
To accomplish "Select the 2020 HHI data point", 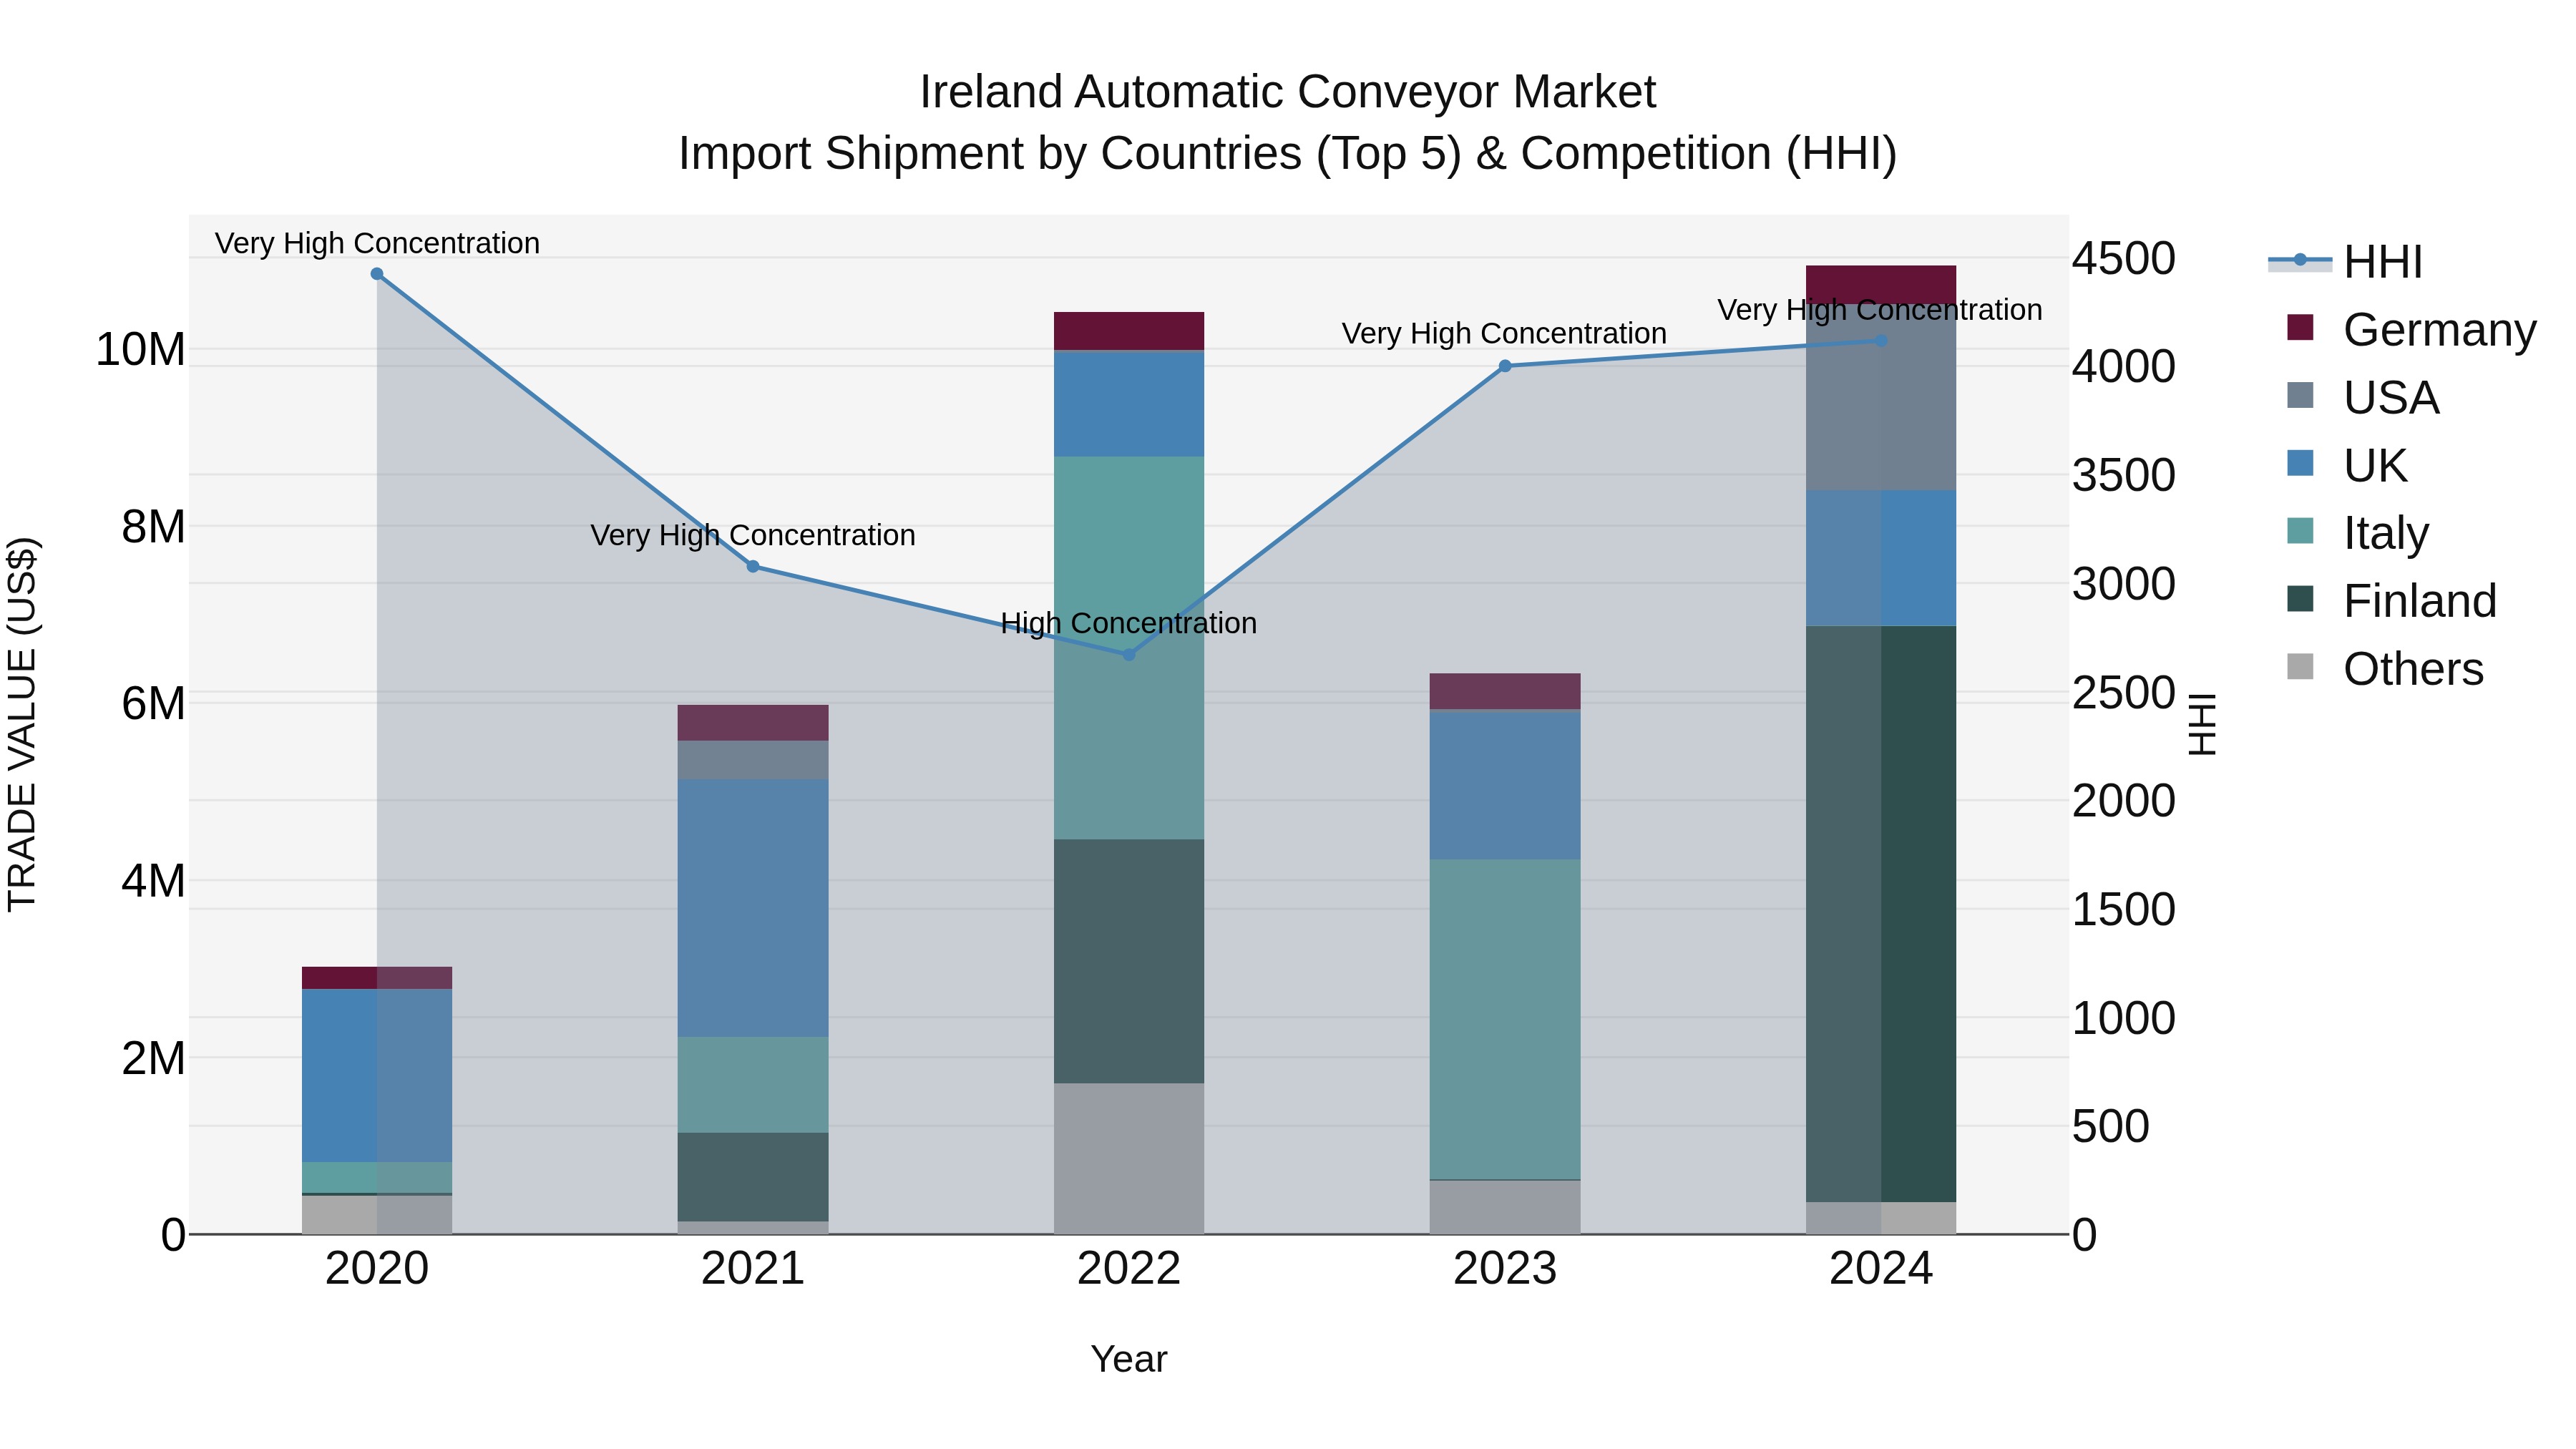I will [377, 274].
